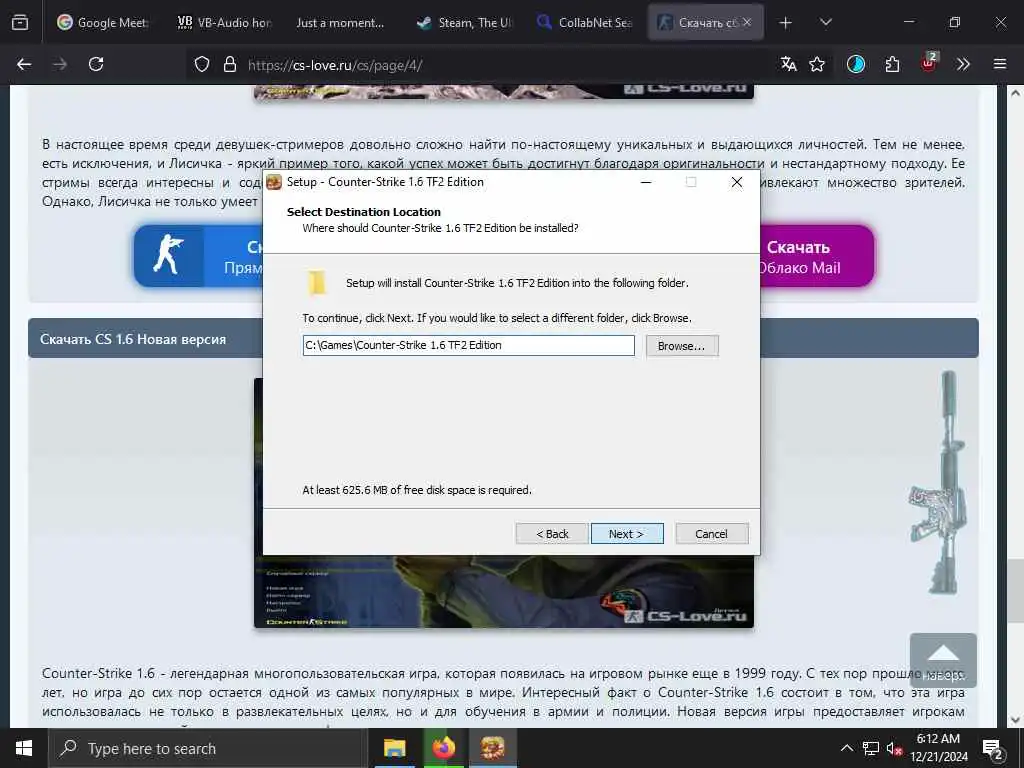Open the blue circular extension icon

(856, 64)
